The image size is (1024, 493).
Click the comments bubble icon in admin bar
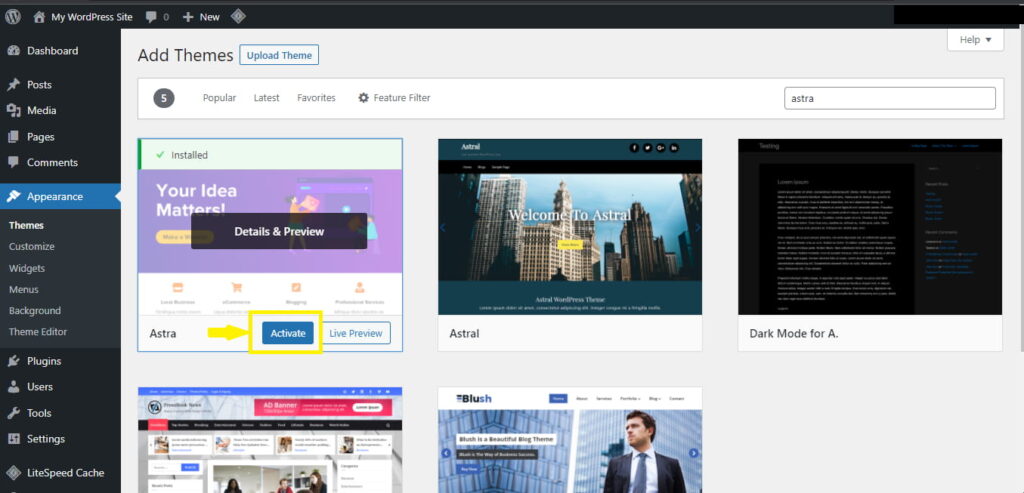click(x=152, y=17)
